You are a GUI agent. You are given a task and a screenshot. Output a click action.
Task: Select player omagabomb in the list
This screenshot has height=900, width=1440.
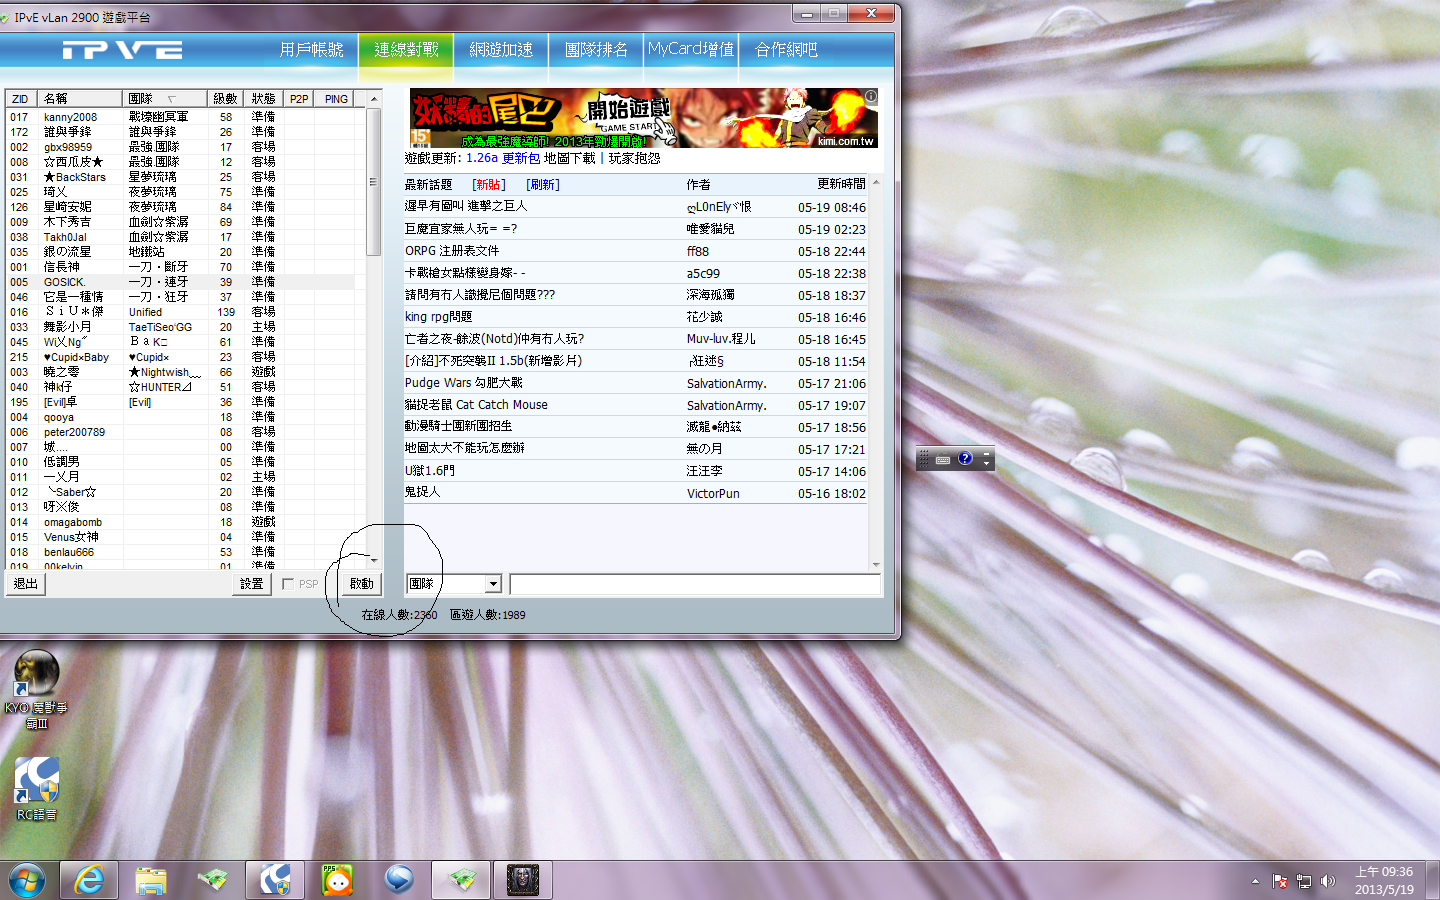[x=180, y=522]
